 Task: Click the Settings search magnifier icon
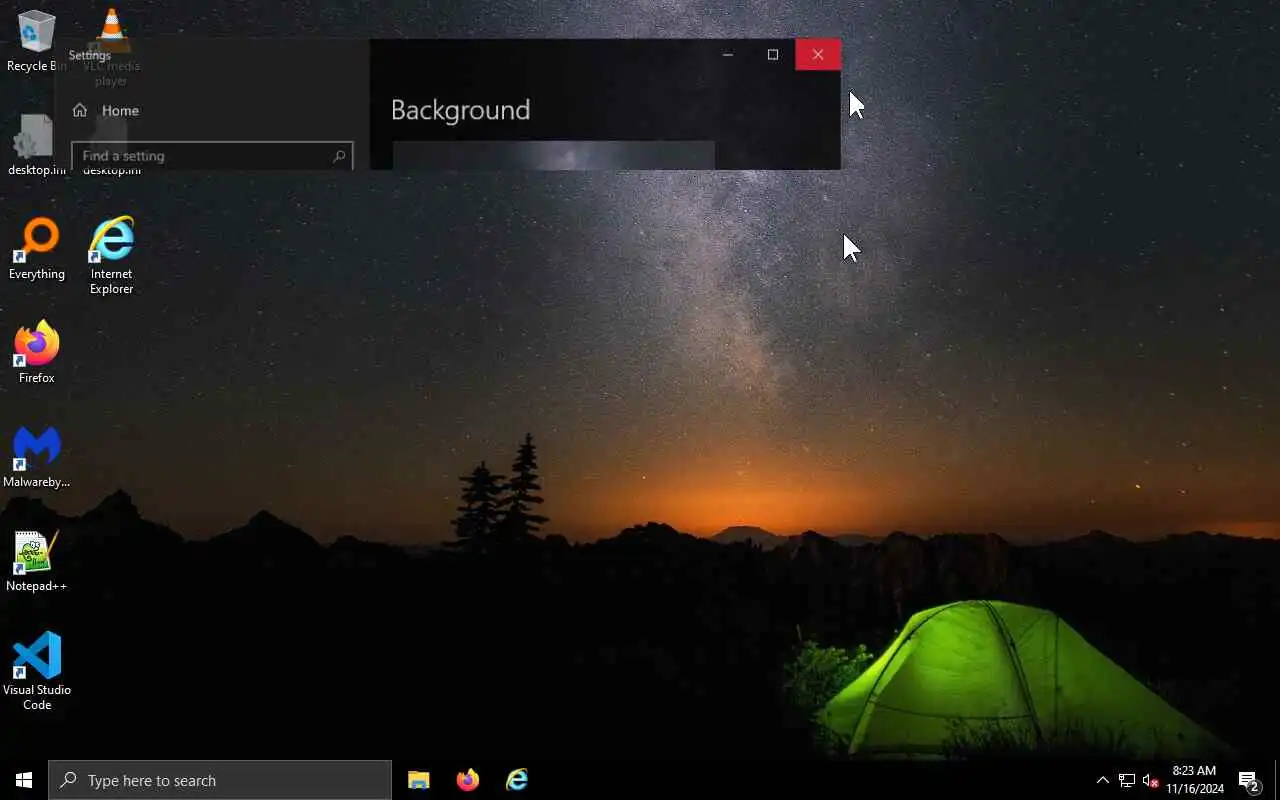[339, 156]
